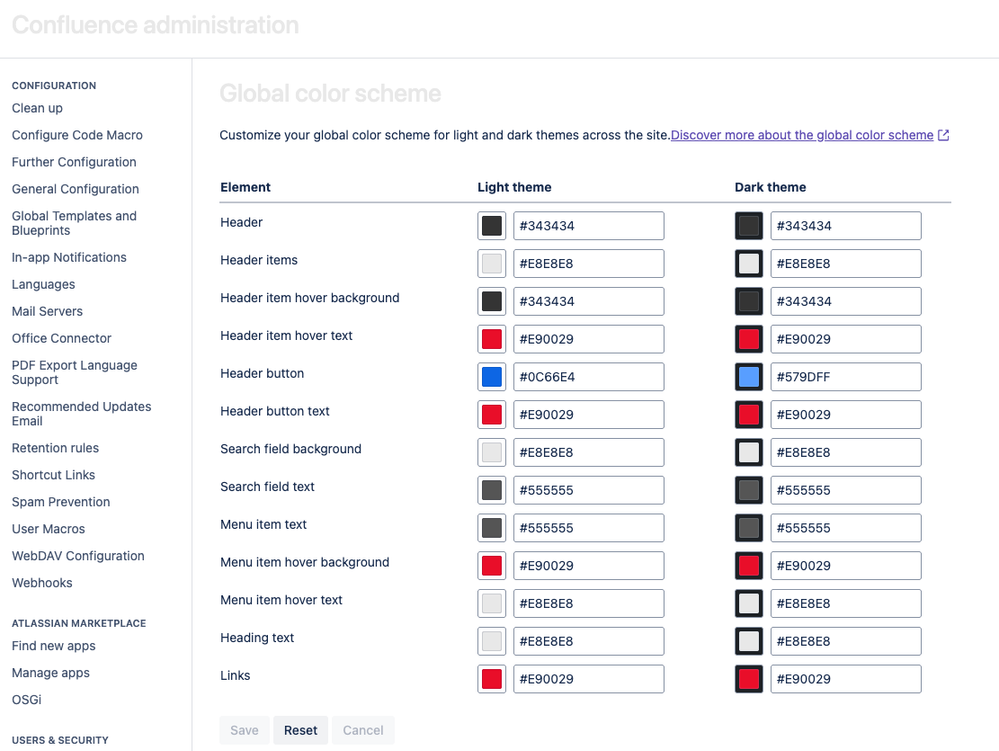
Task: Pick Header item hover background light swatch
Action: coord(491,301)
